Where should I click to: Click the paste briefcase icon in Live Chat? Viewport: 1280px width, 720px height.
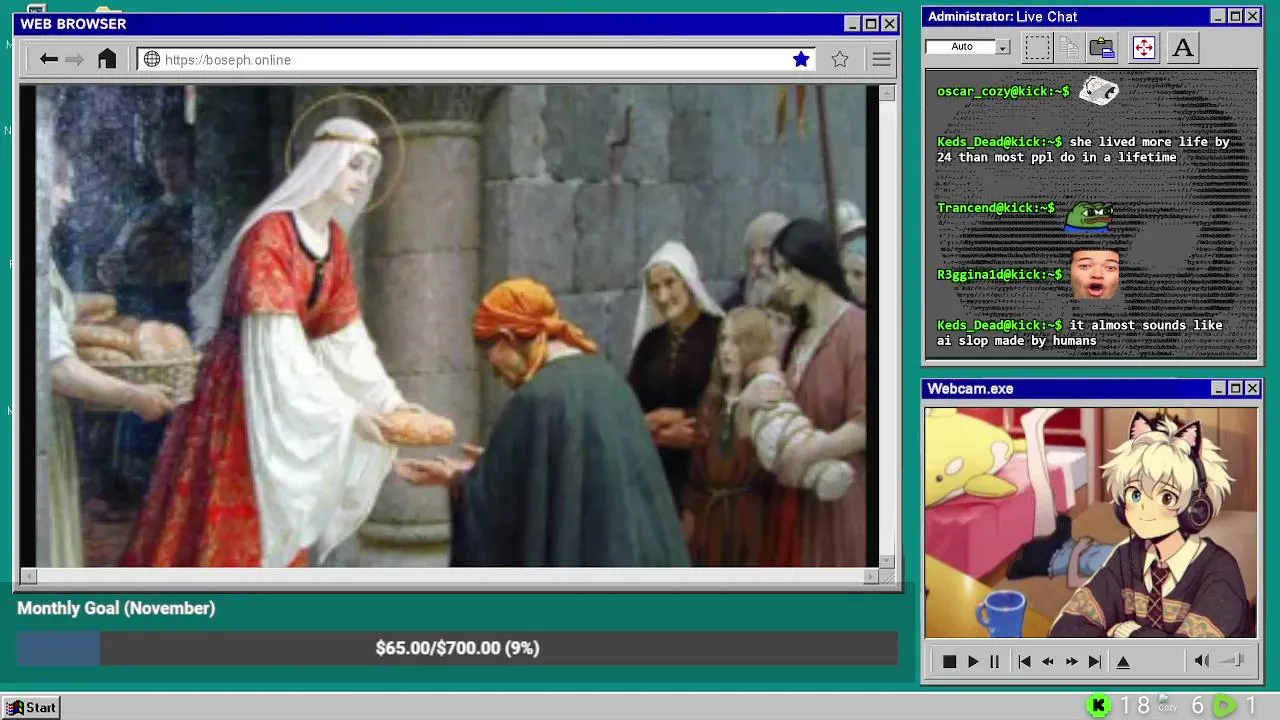pos(1102,47)
